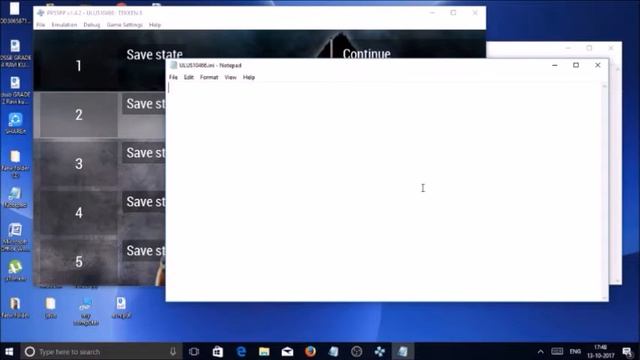The height and width of the screenshot is (360, 640).
Task: Open the Action Center notifications
Action: 628,351
